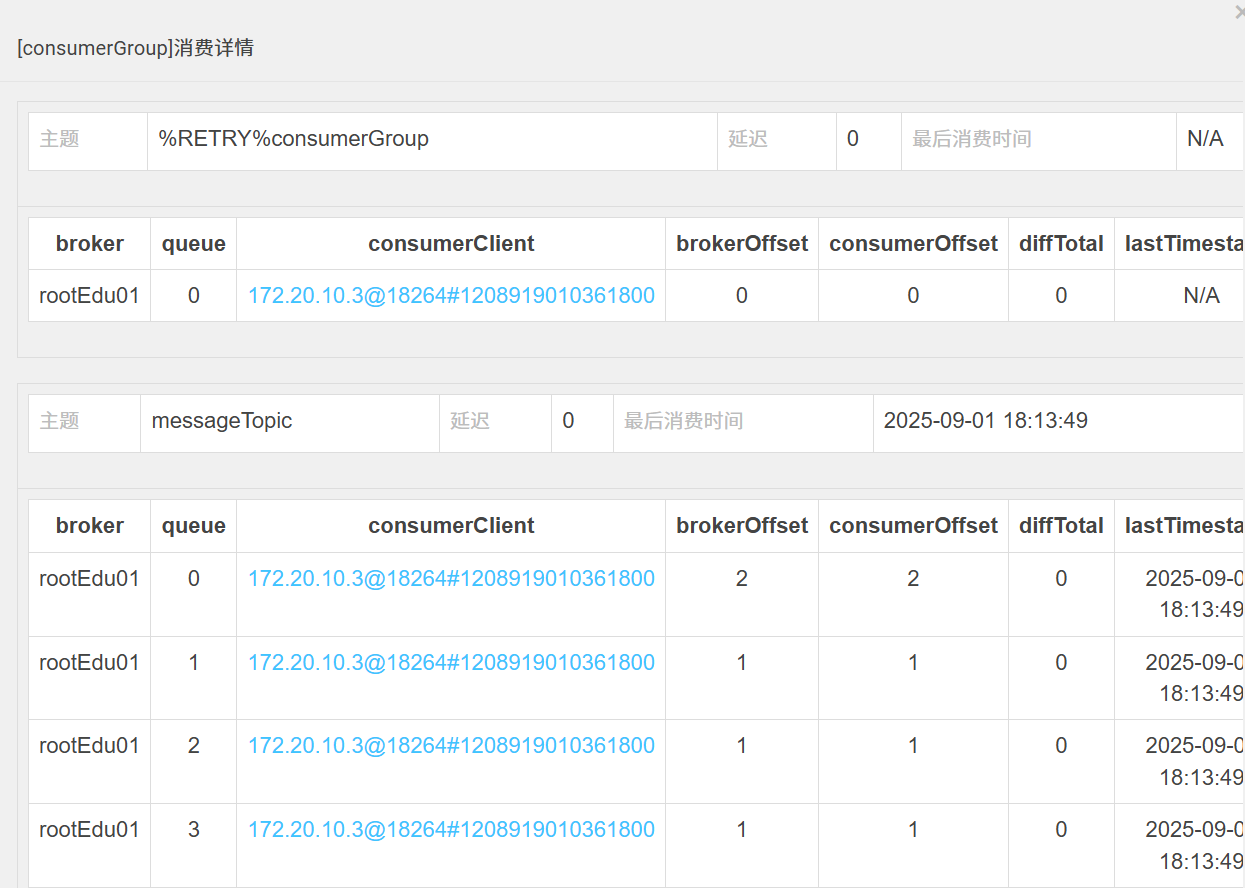Viewport: 1245px width, 888px height.
Task: Open client link for messageTopic queue 2
Action: (451, 746)
